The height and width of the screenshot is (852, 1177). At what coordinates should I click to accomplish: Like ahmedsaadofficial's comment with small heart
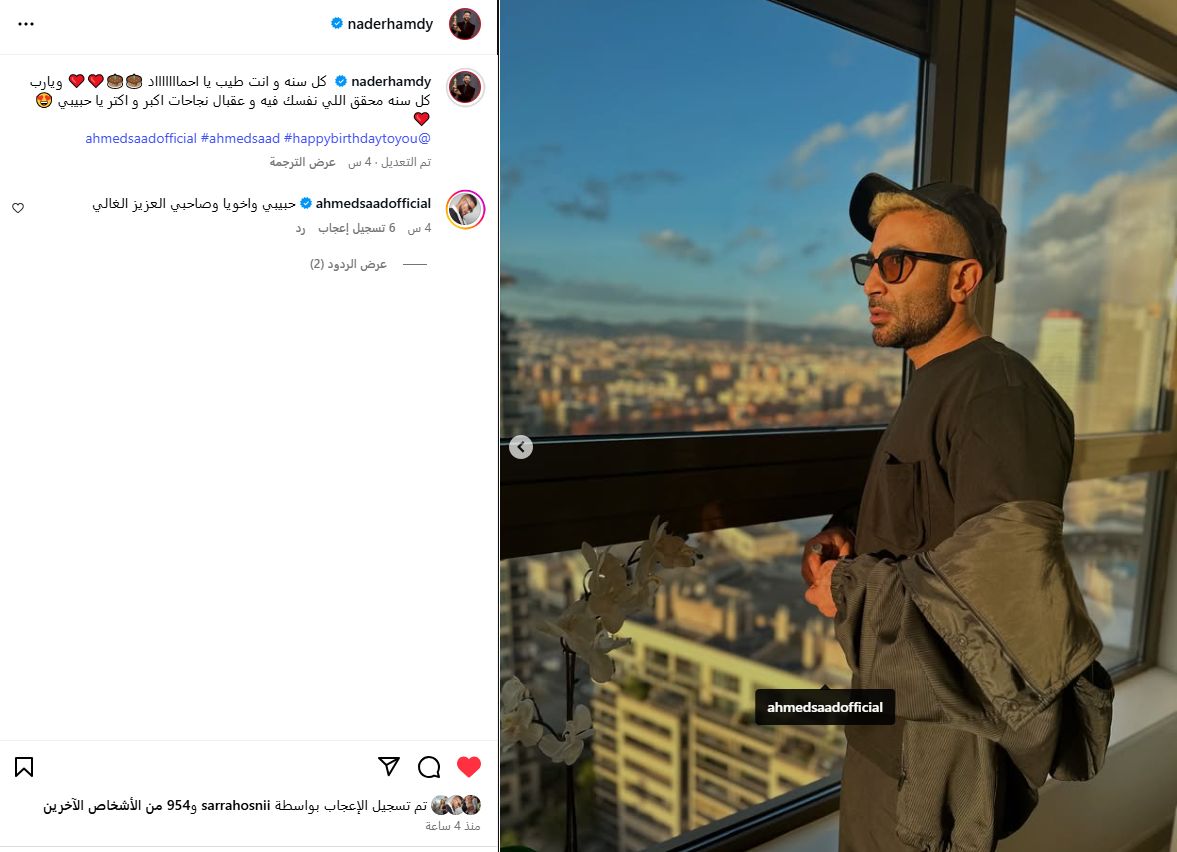pos(18,208)
